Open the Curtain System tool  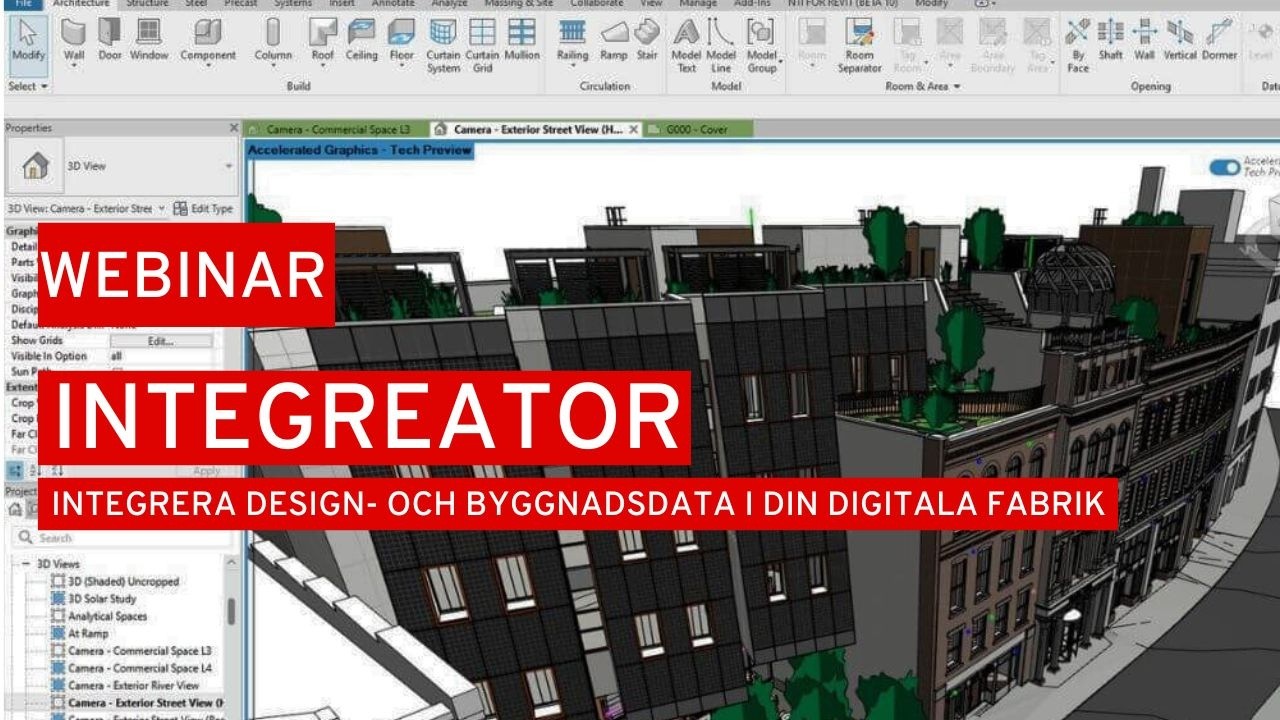pos(443,47)
